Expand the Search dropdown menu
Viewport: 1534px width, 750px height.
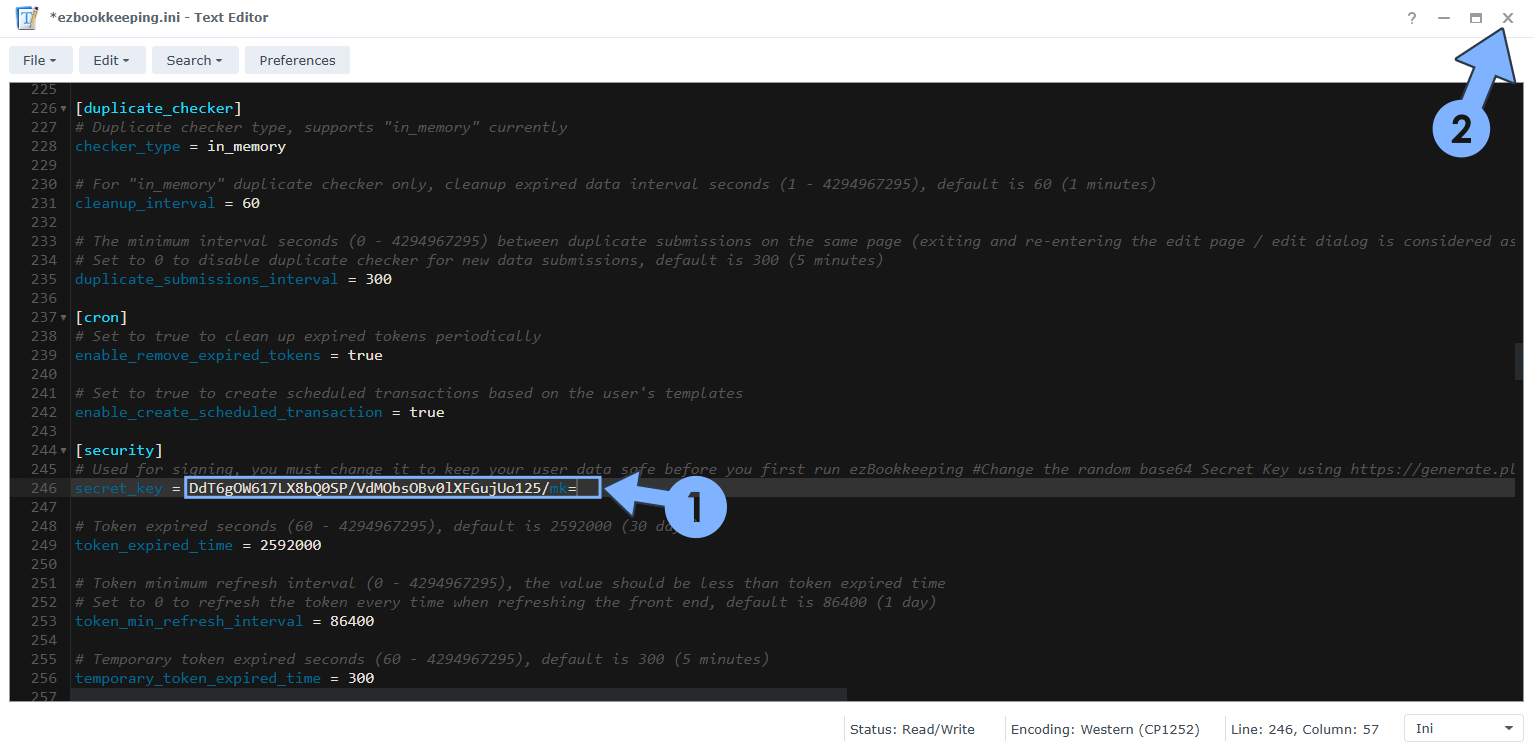coord(195,60)
